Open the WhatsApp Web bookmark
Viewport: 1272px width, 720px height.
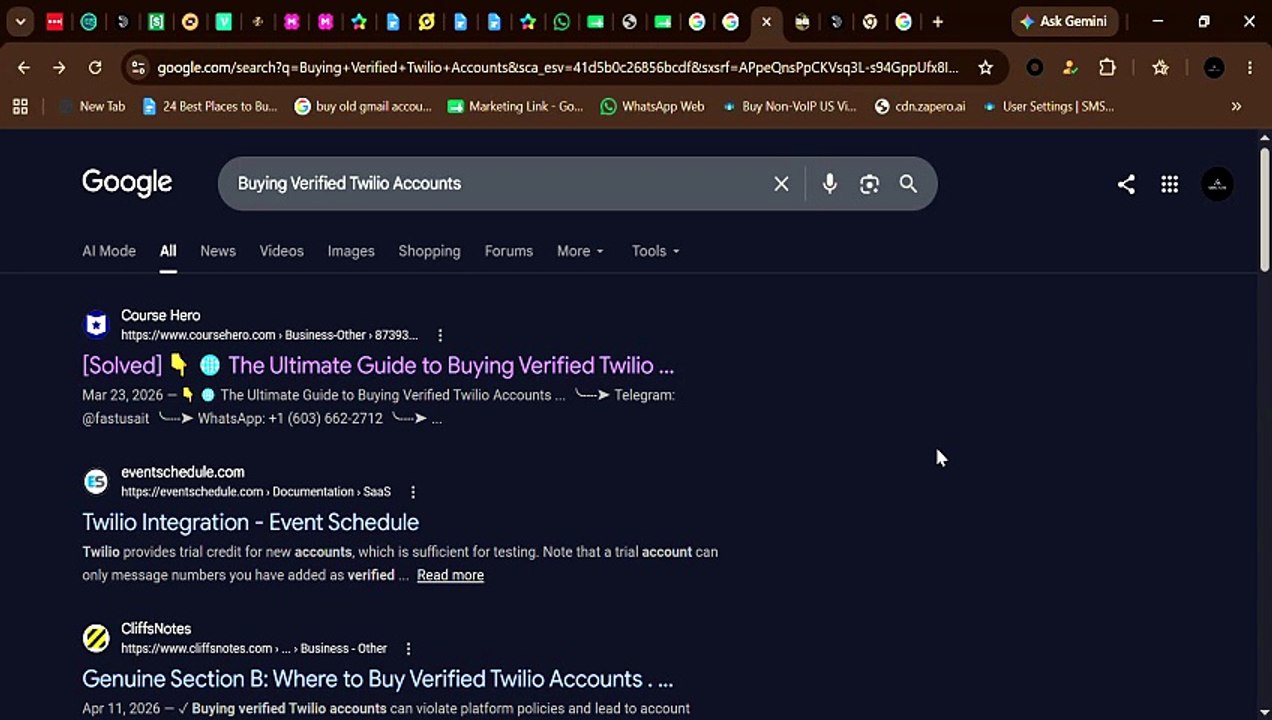click(652, 106)
